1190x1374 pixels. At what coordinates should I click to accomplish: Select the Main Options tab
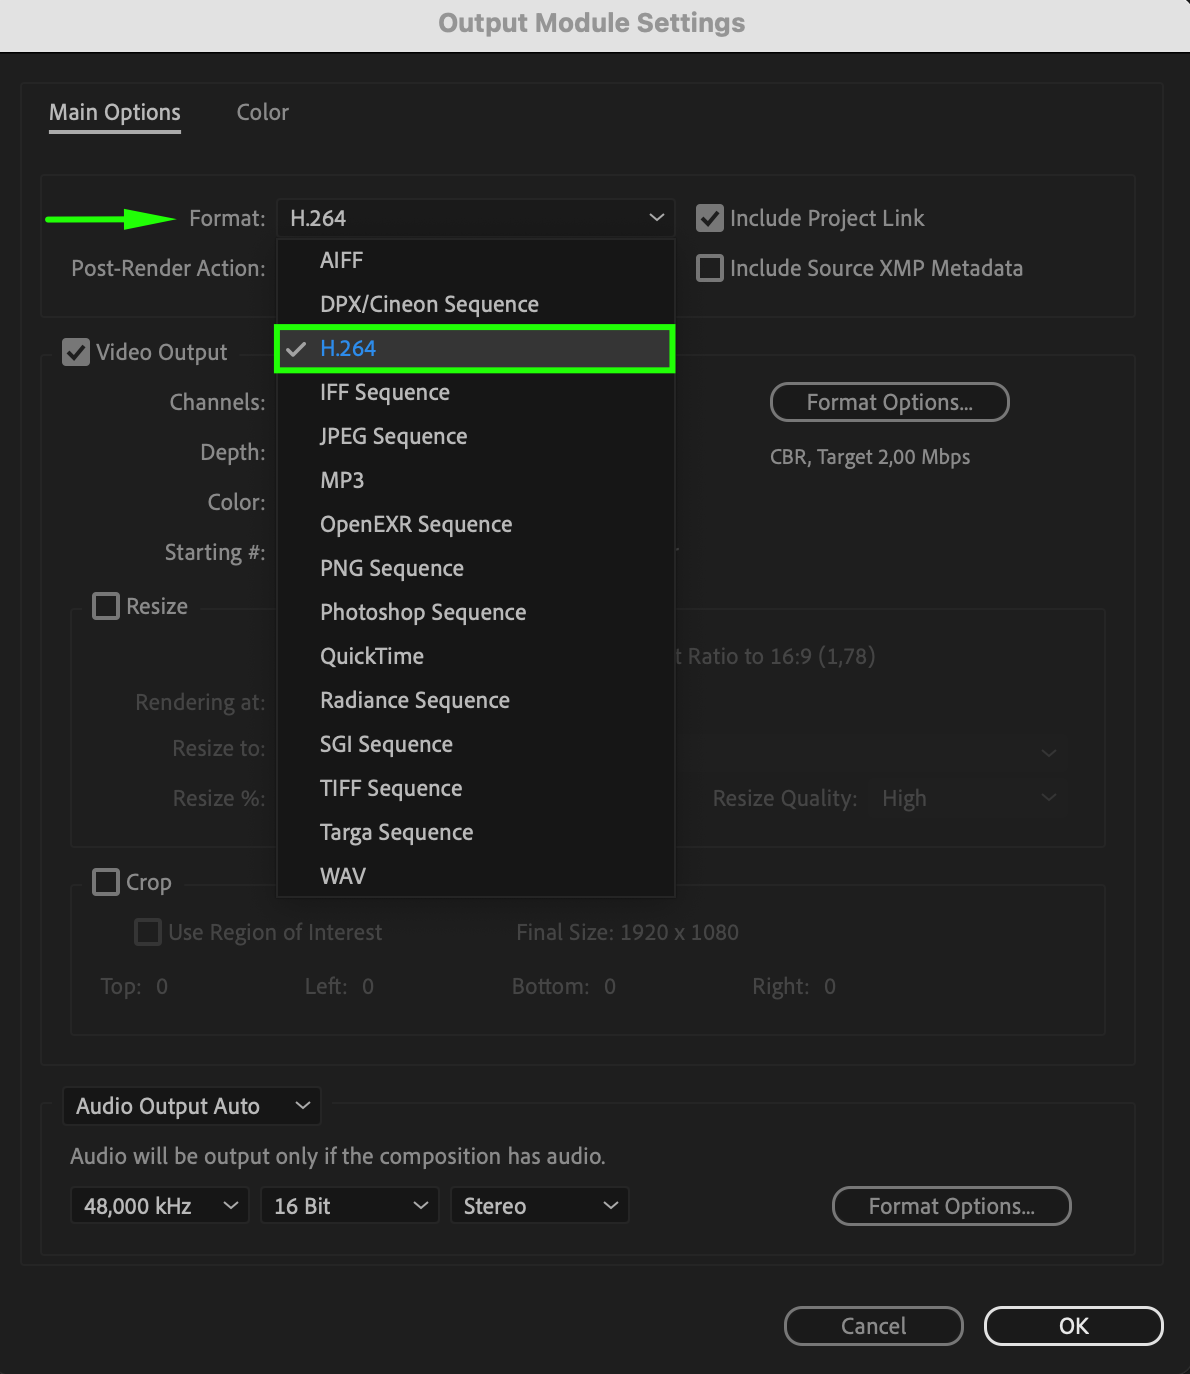pyautogui.click(x=115, y=112)
